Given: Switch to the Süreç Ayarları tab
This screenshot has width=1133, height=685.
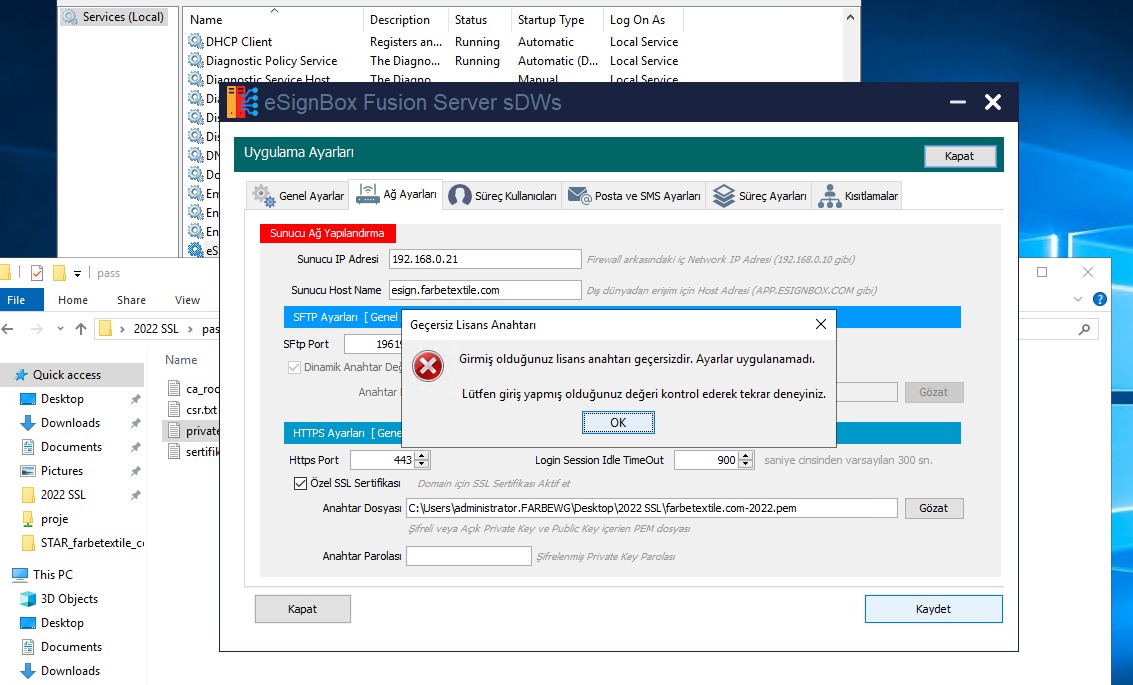Looking at the screenshot, I should 759,196.
